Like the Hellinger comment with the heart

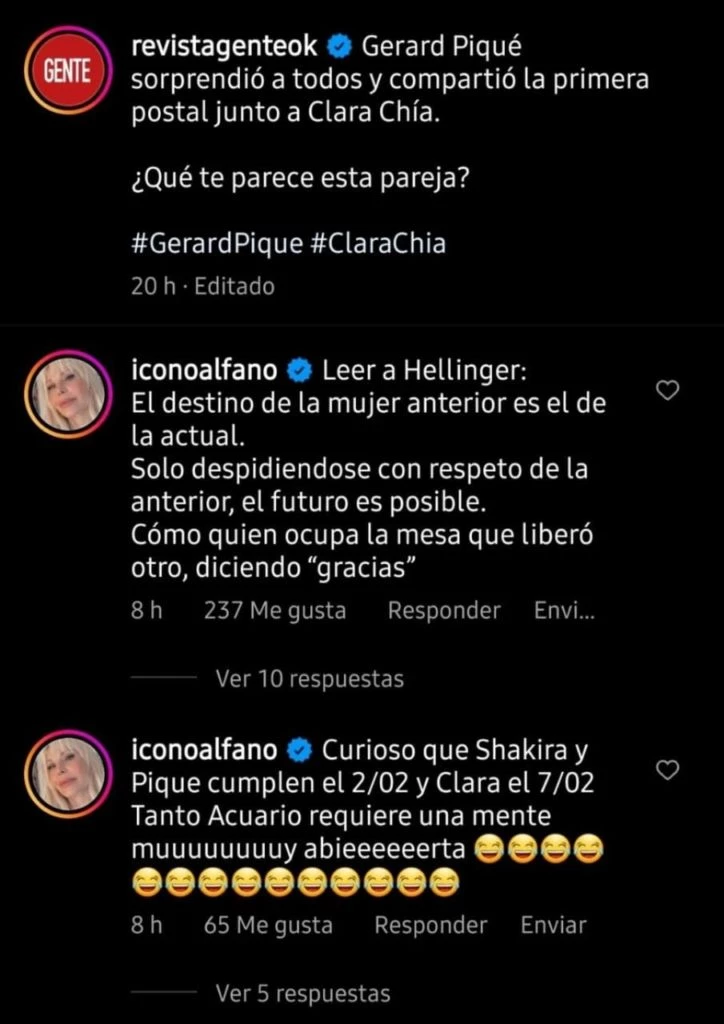pyautogui.click(x=667, y=391)
